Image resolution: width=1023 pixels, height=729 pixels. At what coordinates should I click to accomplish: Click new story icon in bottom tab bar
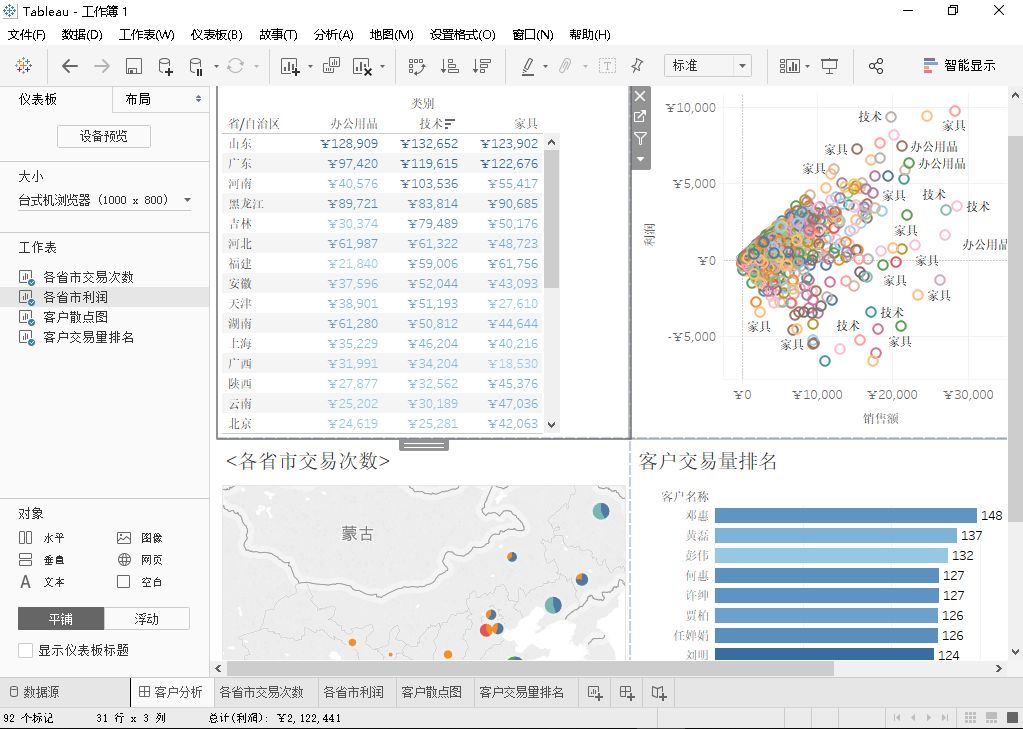click(x=659, y=692)
